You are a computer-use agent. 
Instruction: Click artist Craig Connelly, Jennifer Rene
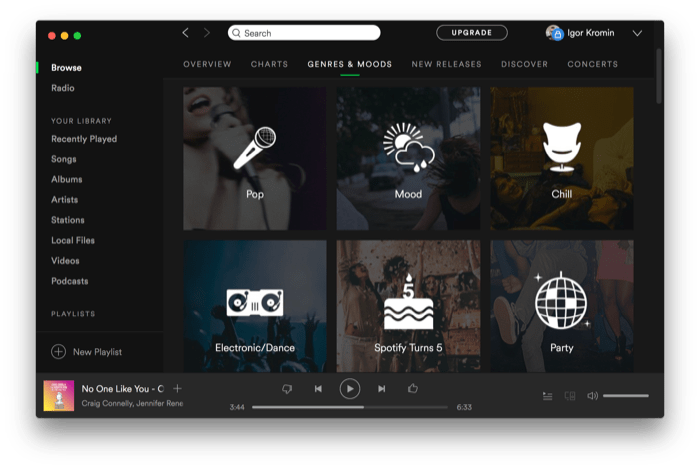tap(132, 403)
